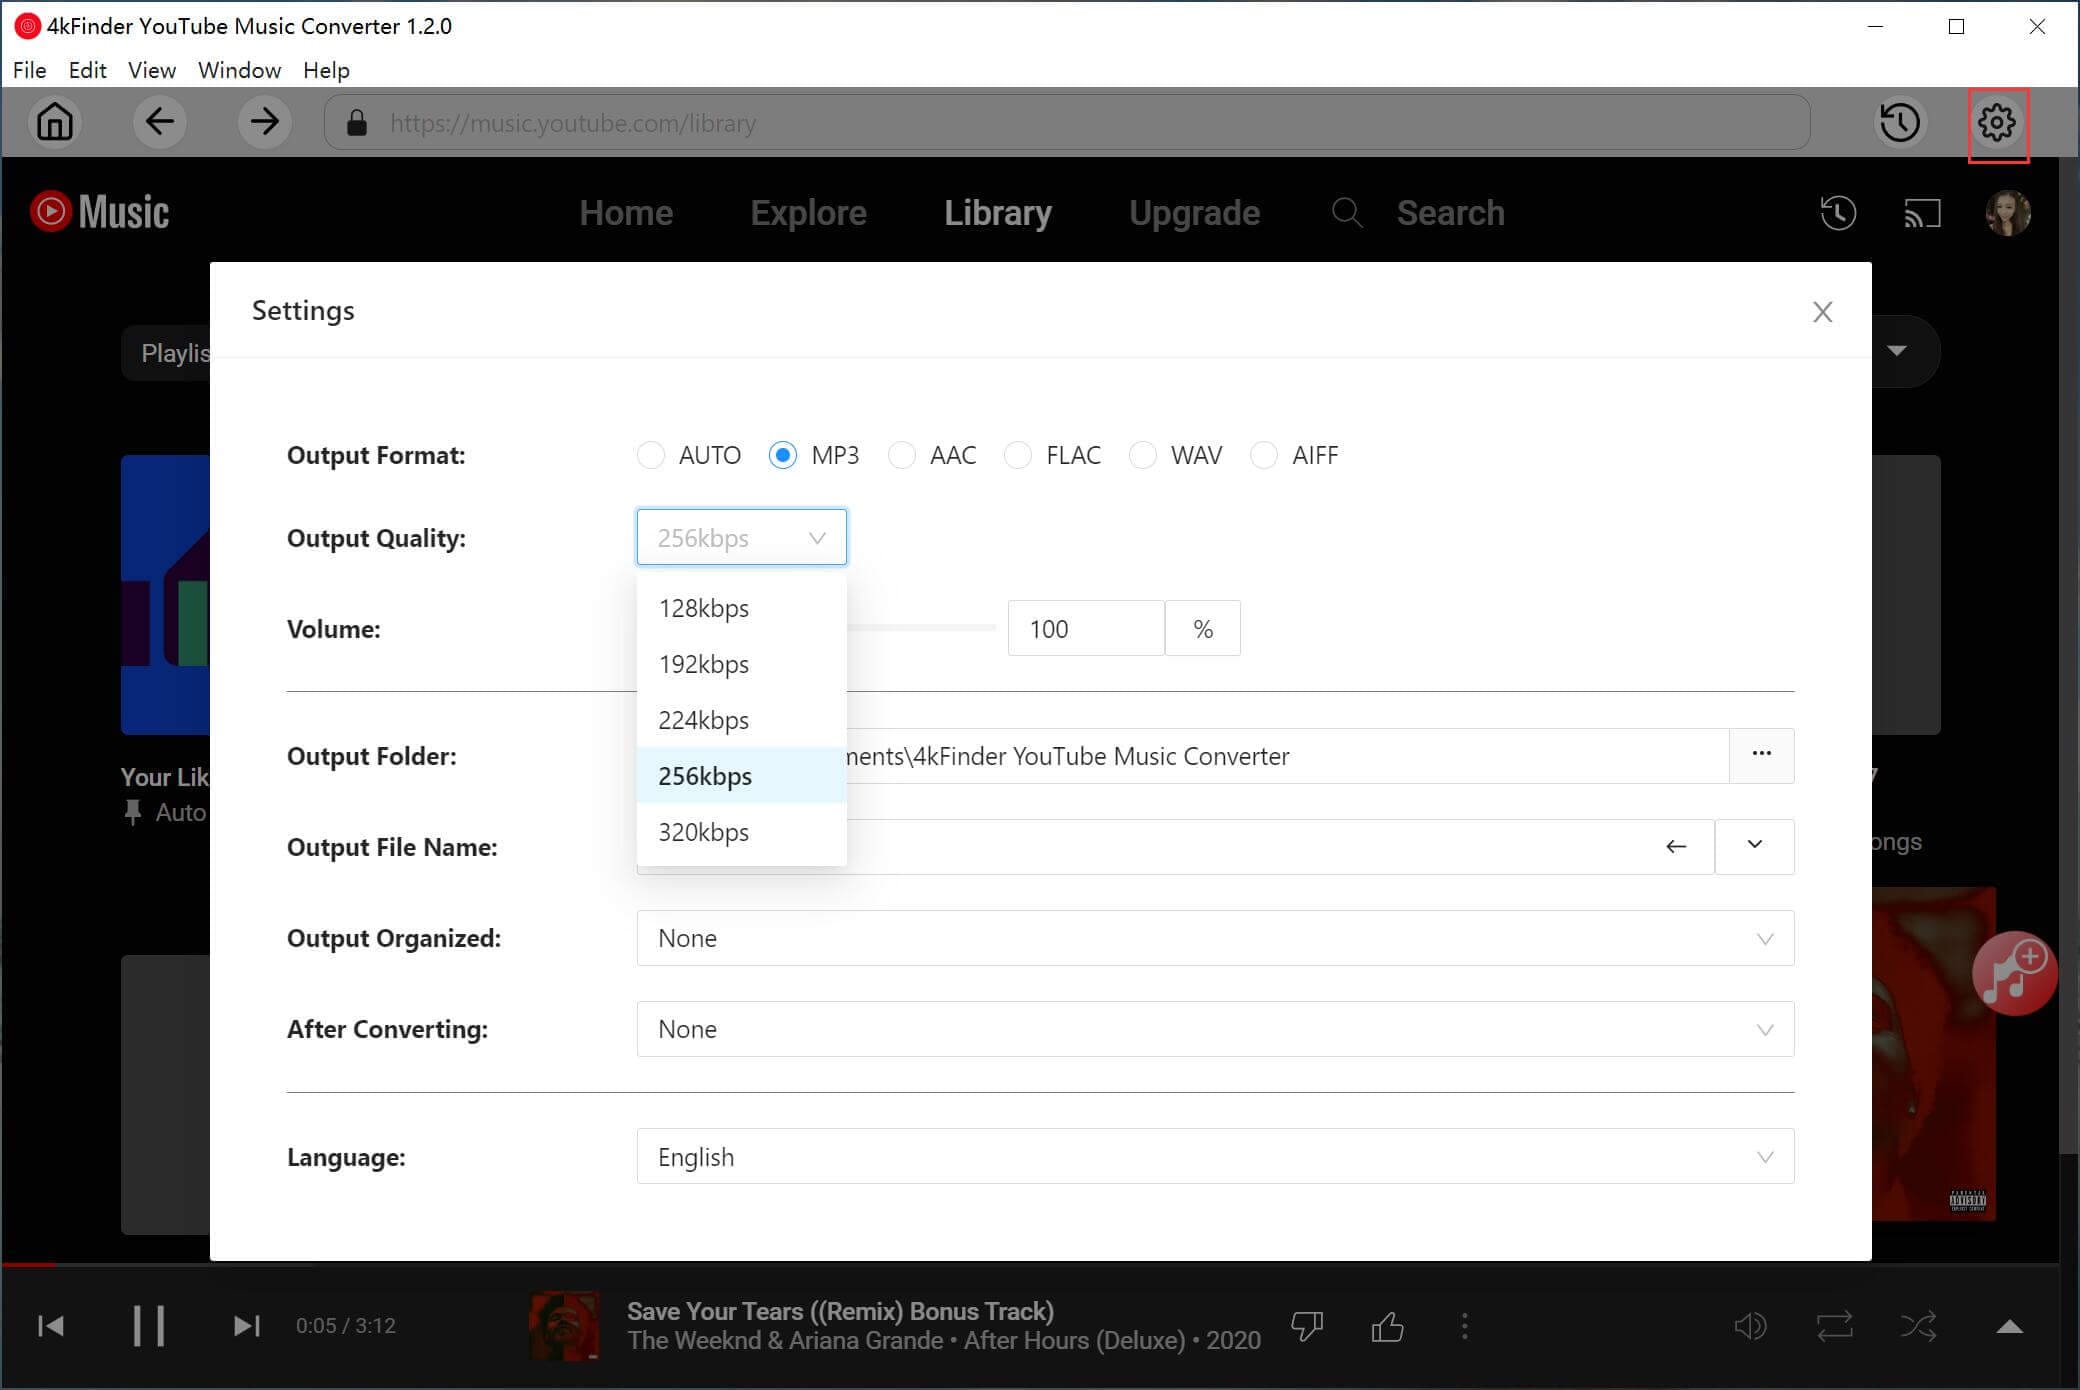Click the home icon in toolbar
Viewport: 2080px width, 1390px height.
[54, 121]
